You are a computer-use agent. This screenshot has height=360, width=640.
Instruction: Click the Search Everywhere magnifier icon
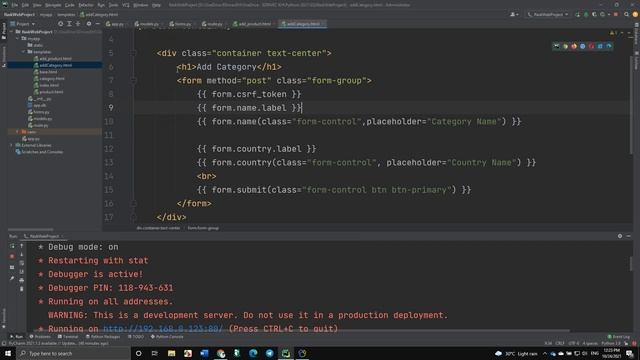click(627, 14)
